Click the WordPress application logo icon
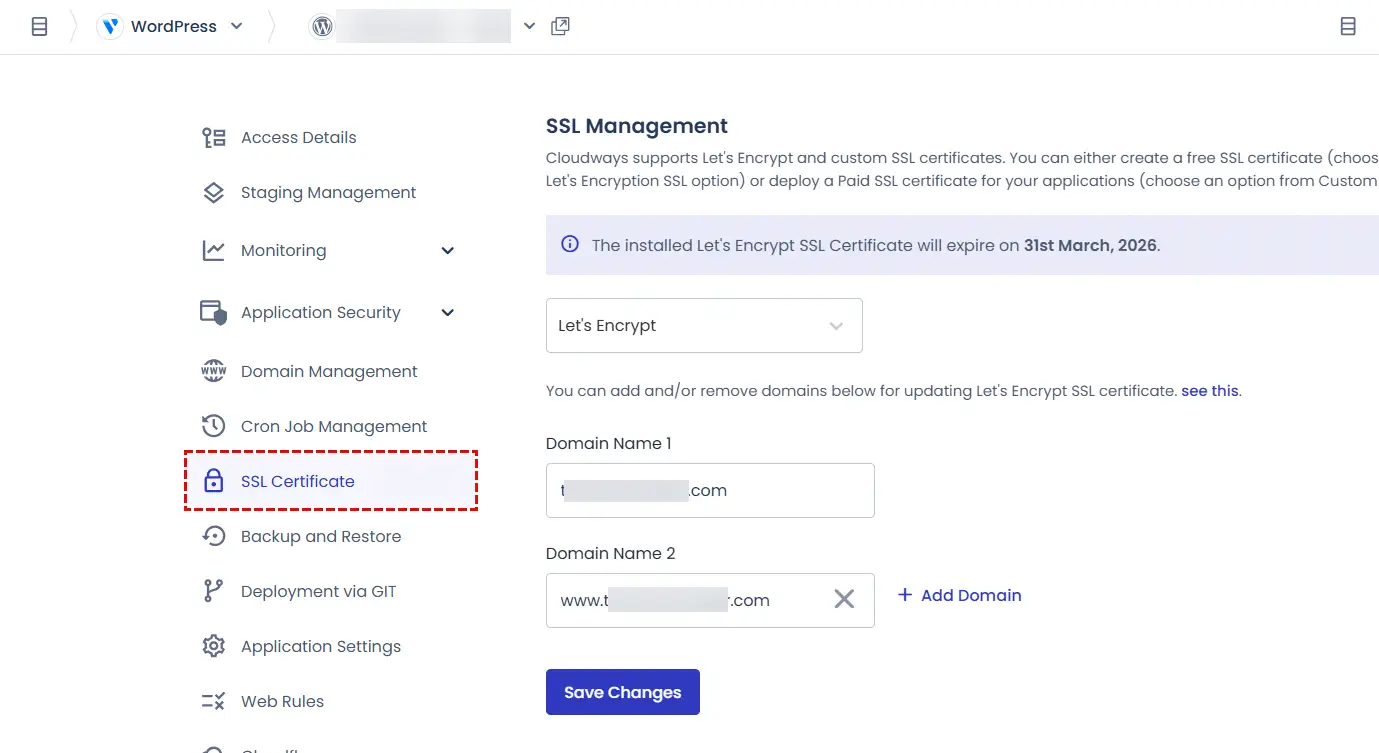 pyautogui.click(x=322, y=27)
